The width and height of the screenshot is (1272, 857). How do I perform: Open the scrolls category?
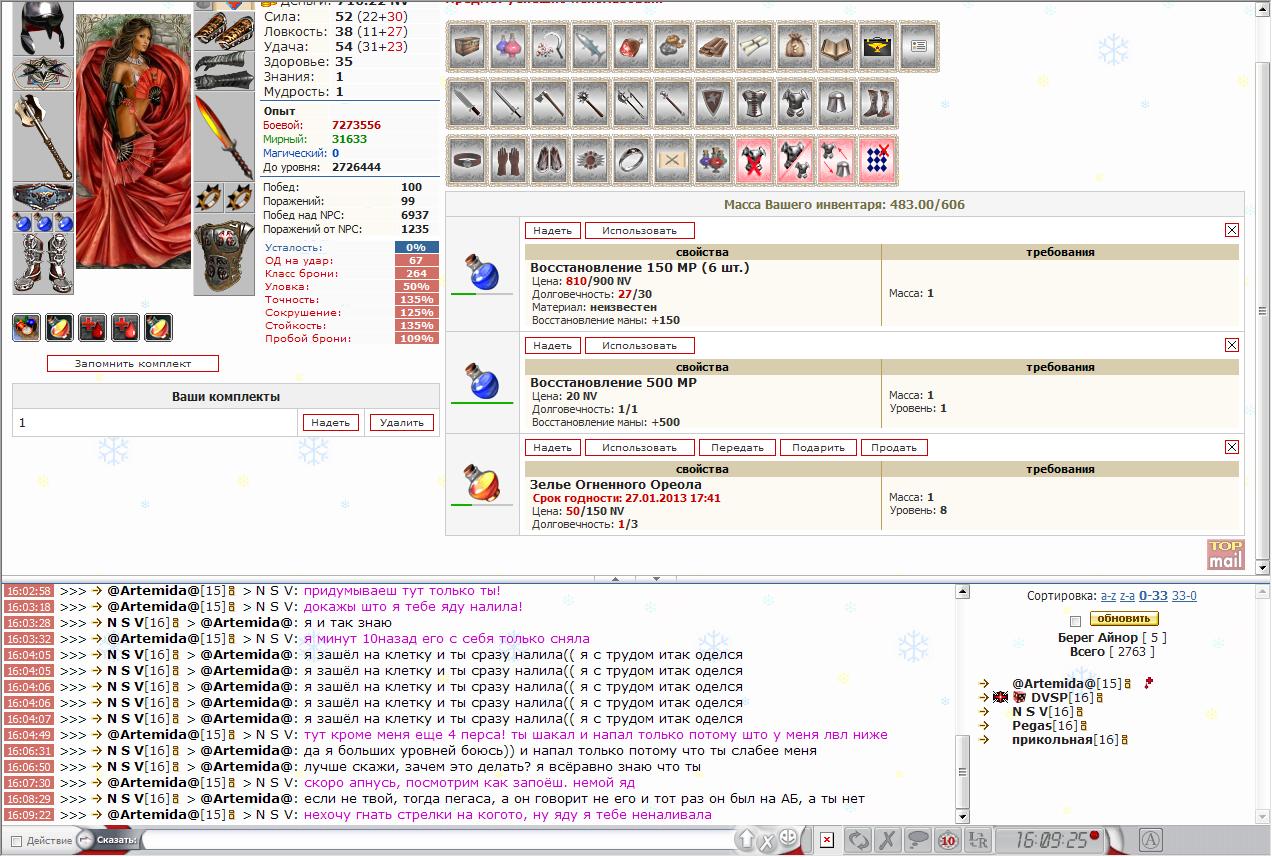pyautogui.click(x=756, y=46)
